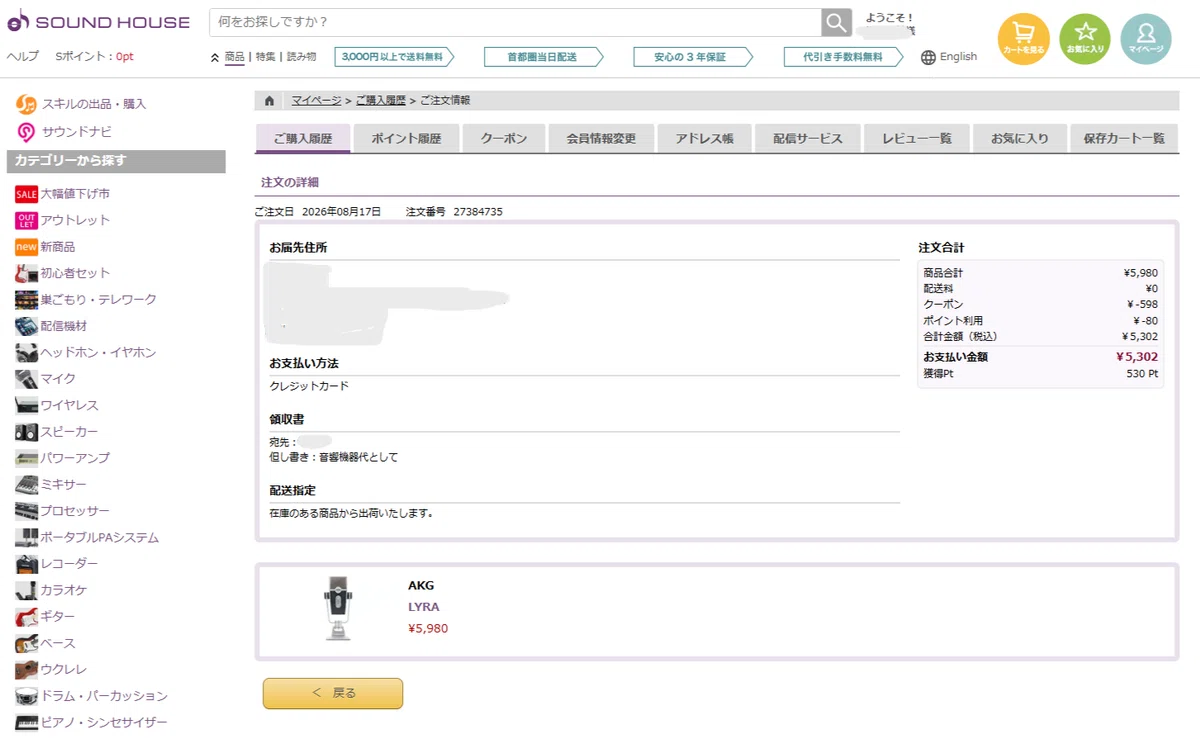1200x738 pixels.
Task: Click the 特集 navigation link
Action: coord(265,57)
